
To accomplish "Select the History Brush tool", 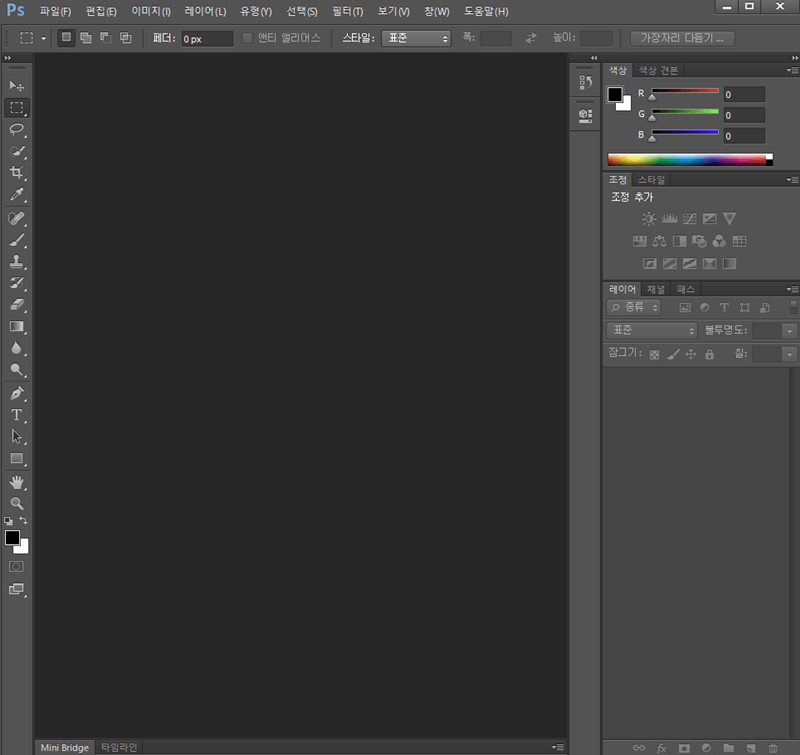I will pyautogui.click(x=16, y=283).
